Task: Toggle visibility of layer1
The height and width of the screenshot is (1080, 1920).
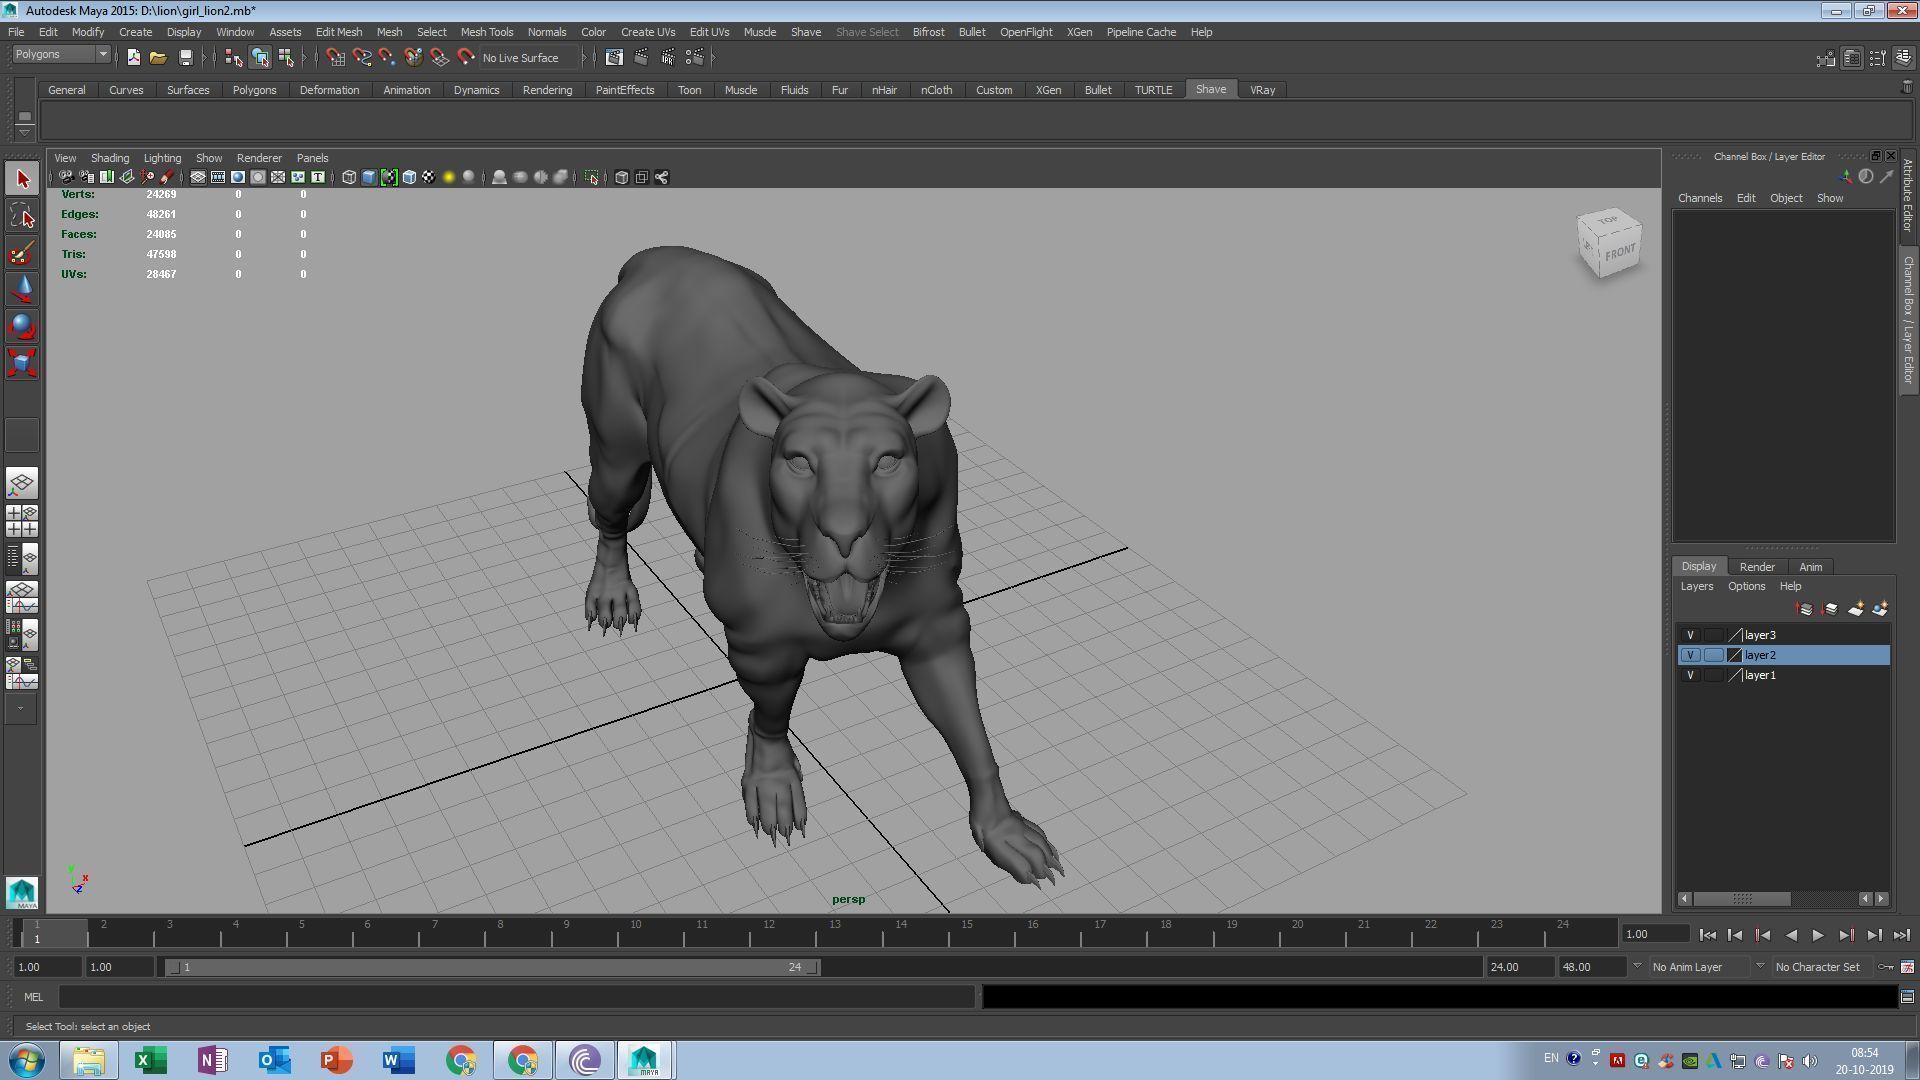Action: pyautogui.click(x=1690, y=675)
